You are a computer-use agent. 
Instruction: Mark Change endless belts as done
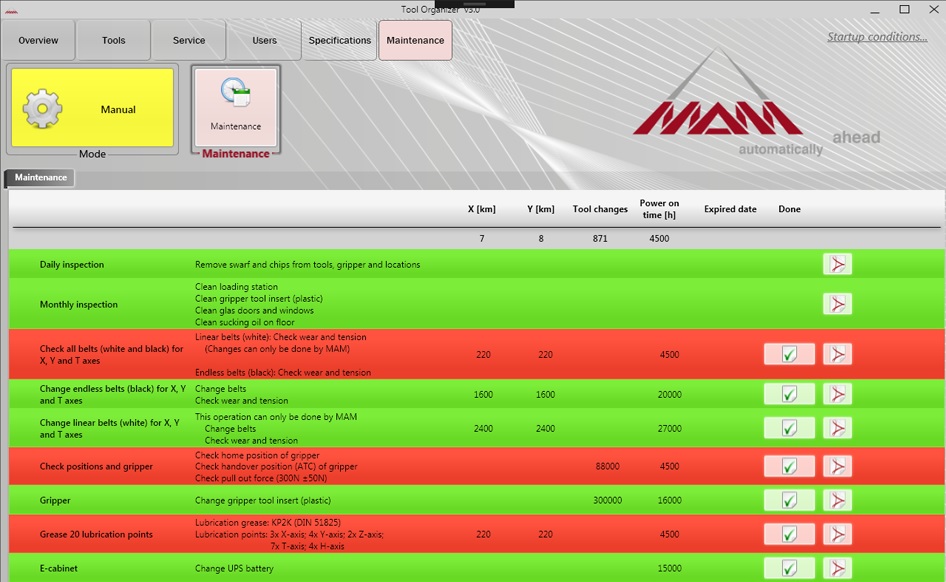click(789, 394)
